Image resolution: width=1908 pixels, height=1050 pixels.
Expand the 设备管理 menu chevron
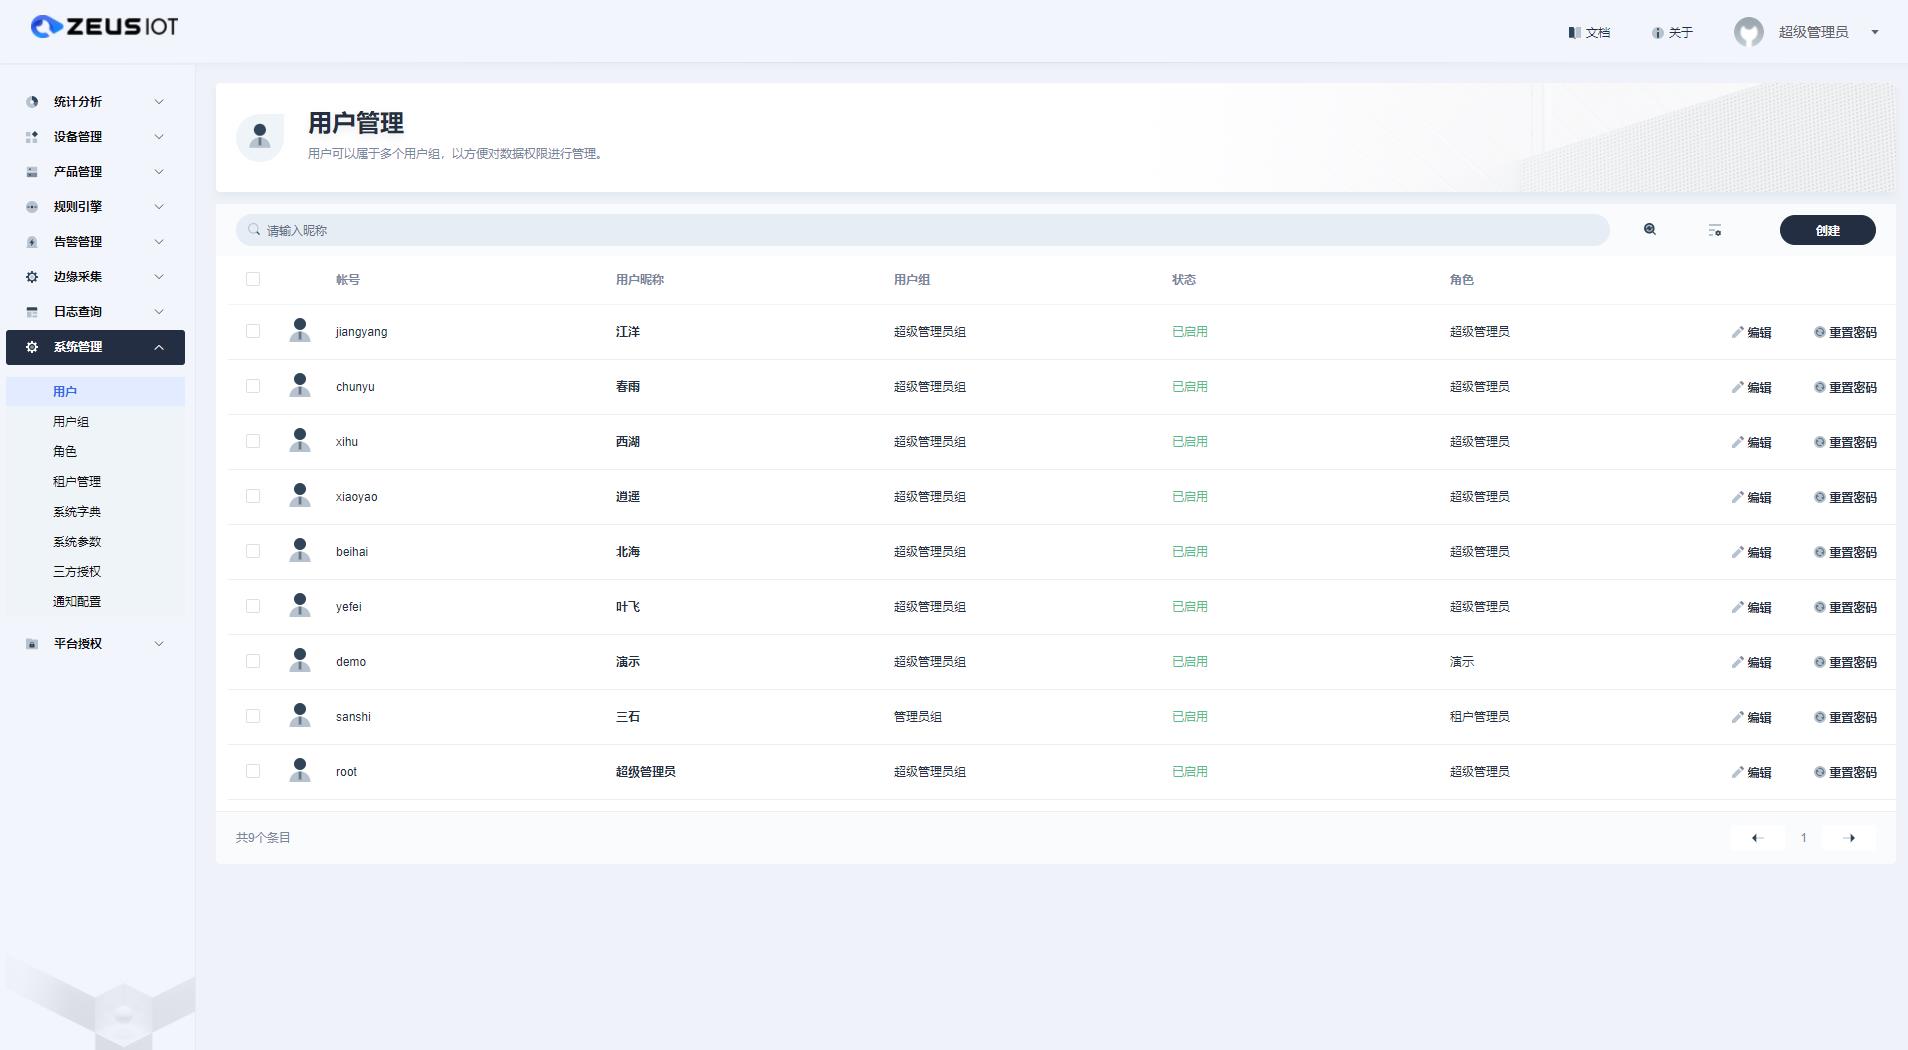pyautogui.click(x=159, y=137)
